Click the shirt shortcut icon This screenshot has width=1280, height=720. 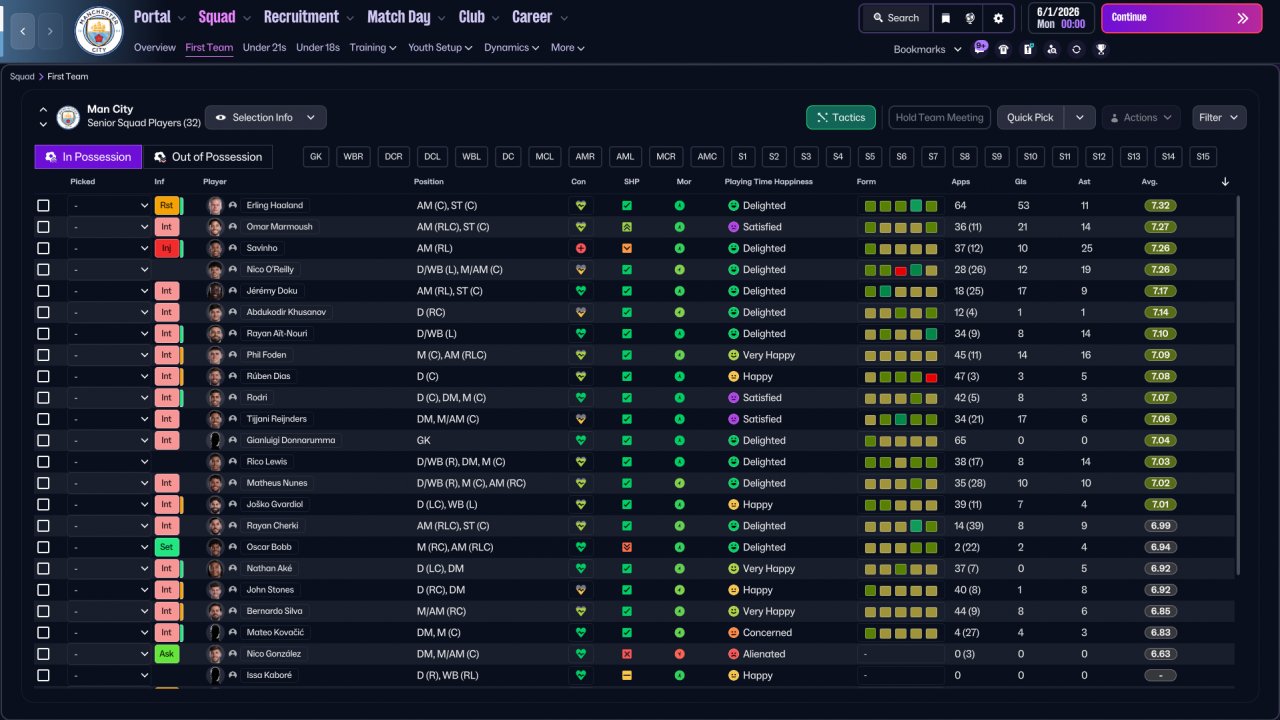[1004, 49]
